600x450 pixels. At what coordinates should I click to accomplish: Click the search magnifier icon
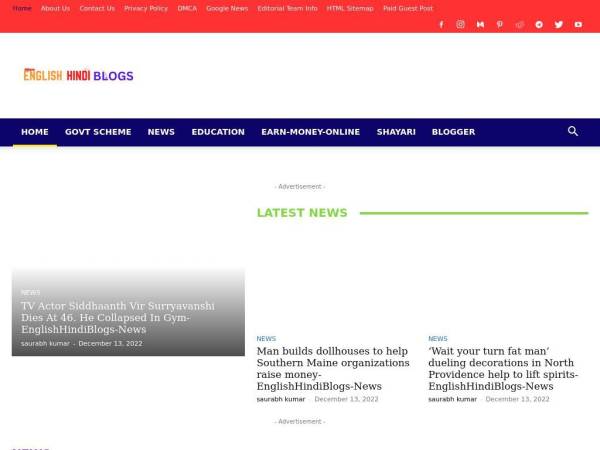tap(573, 131)
